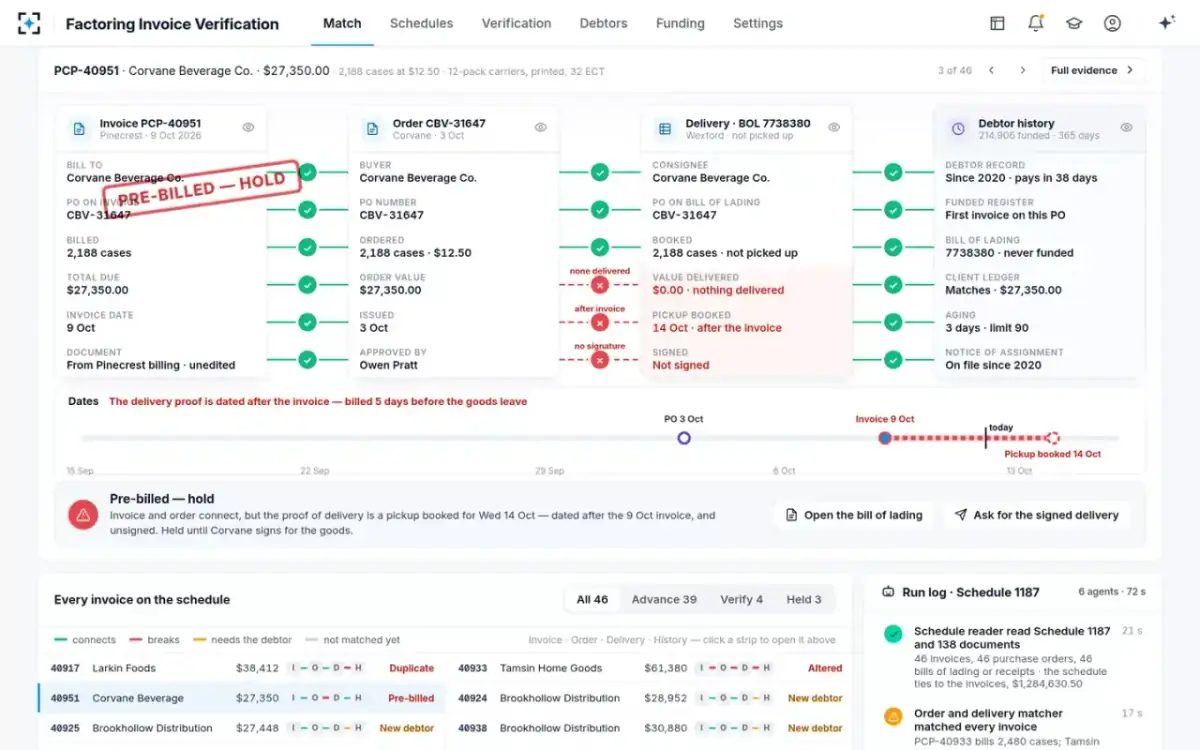1200x750 pixels.
Task: Switch to the Match tab
Action: tap(342, 23)
